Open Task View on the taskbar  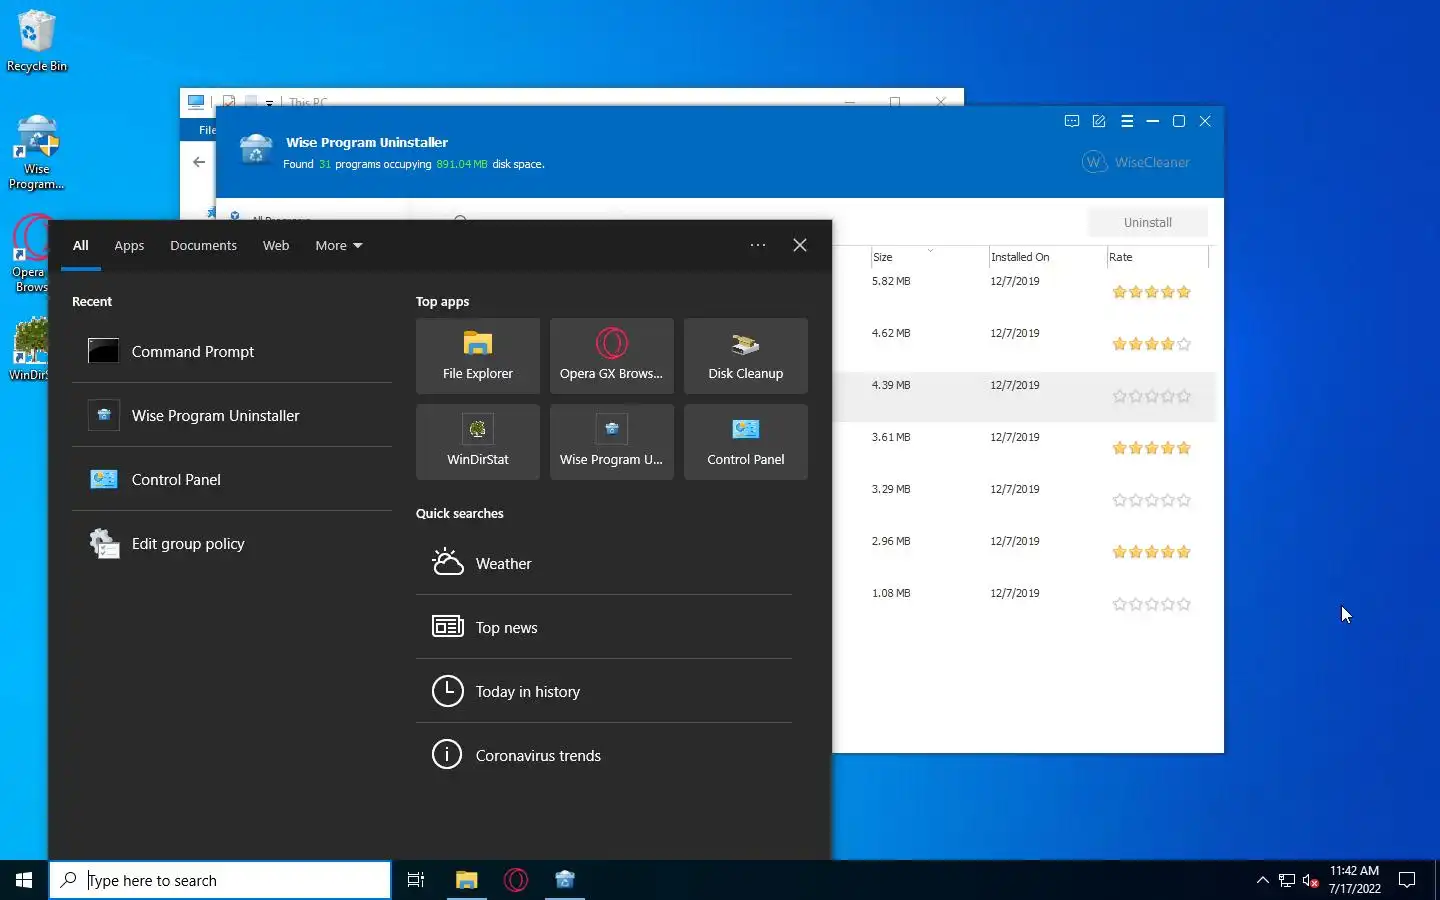click(416, 880)
